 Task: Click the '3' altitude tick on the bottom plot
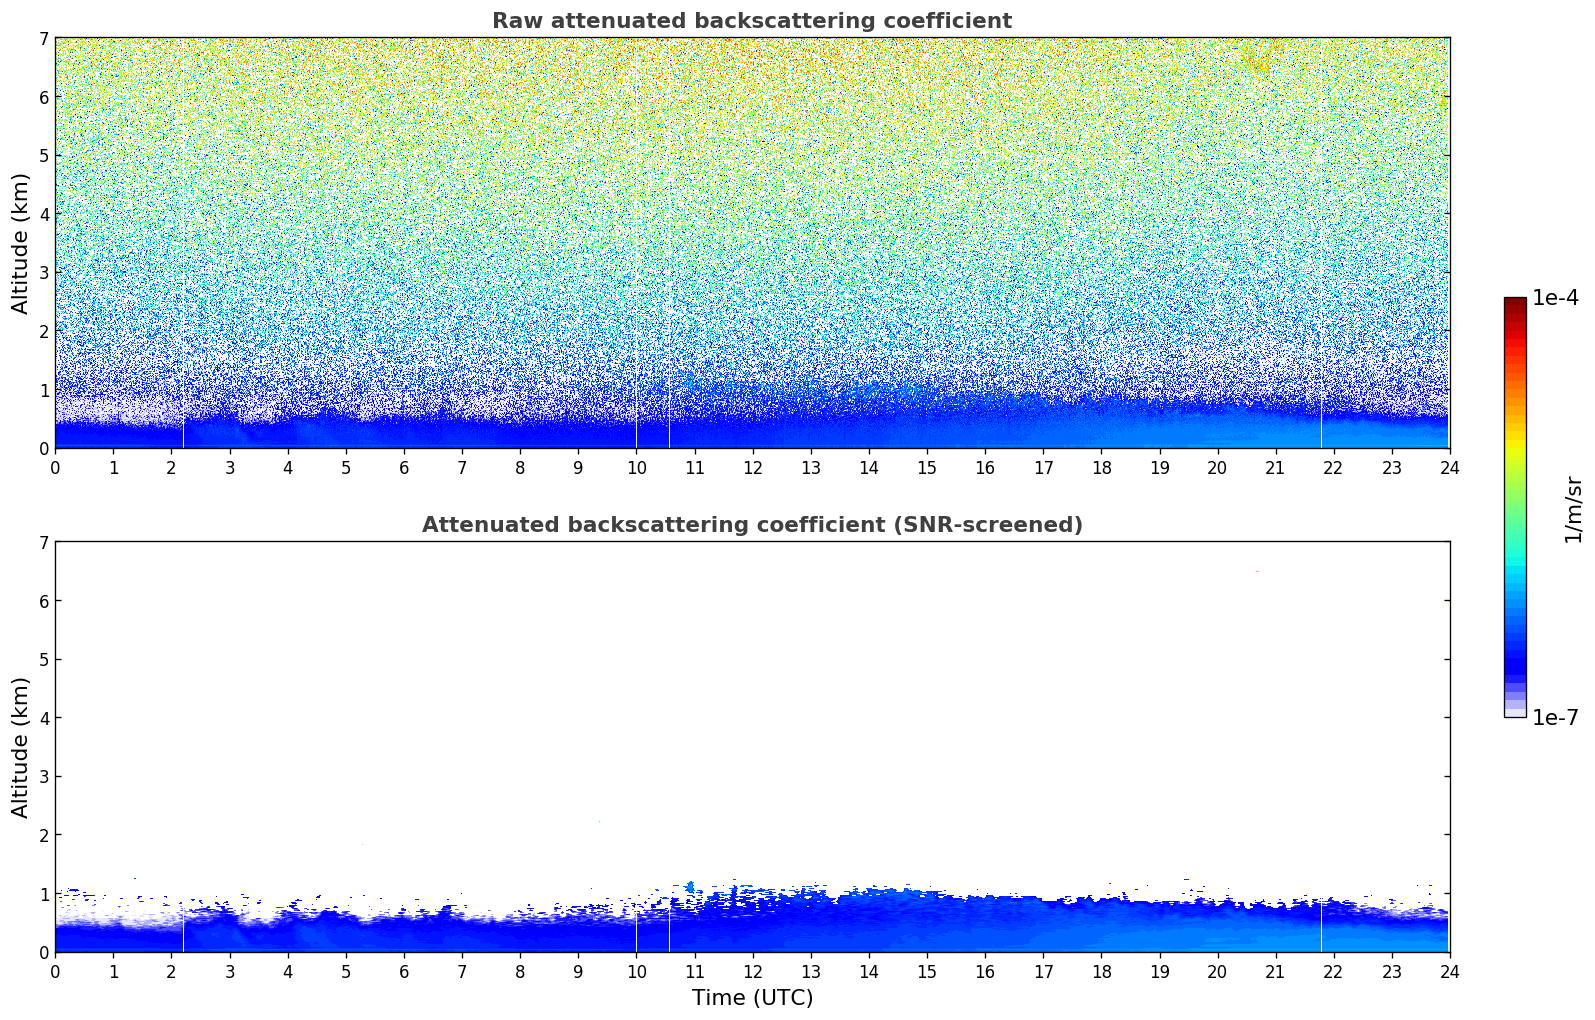pyautogui.click(x=44, y=777)
